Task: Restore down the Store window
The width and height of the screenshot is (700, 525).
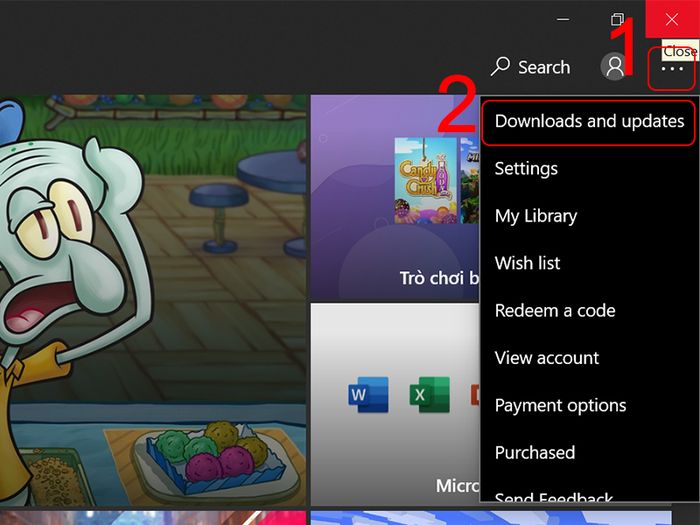Action: pos(617,19)
